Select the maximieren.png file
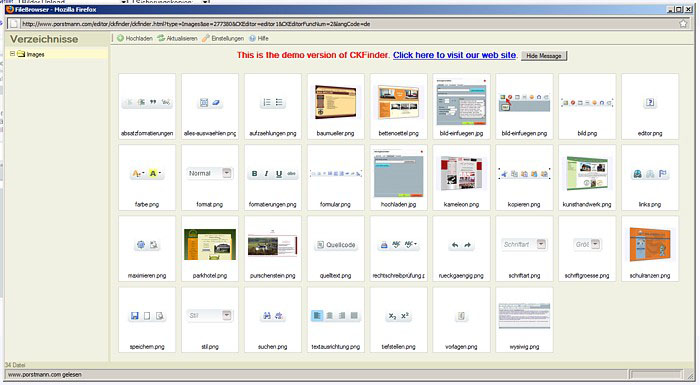 click(147, 249)
